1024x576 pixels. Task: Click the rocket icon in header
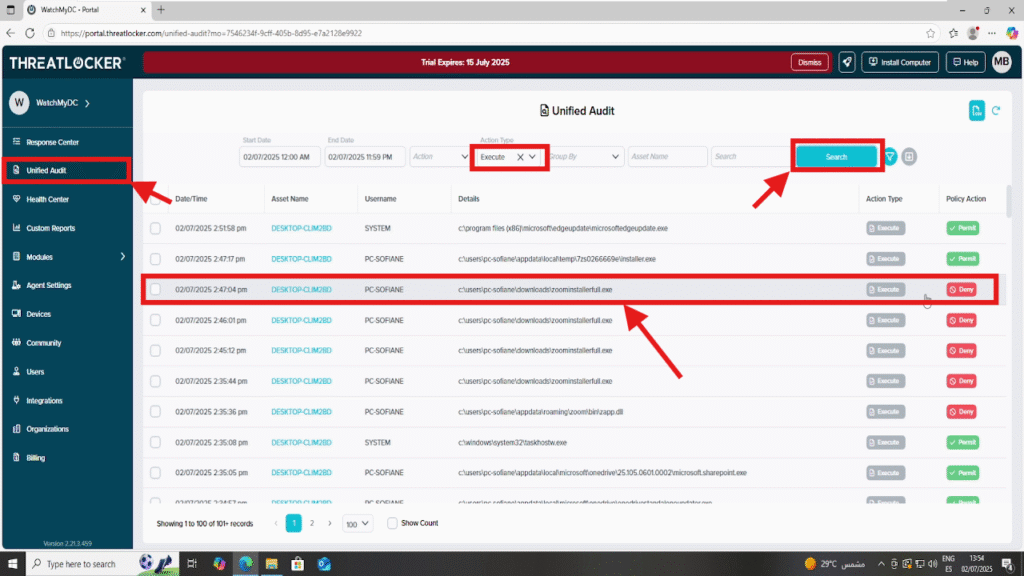847,62
